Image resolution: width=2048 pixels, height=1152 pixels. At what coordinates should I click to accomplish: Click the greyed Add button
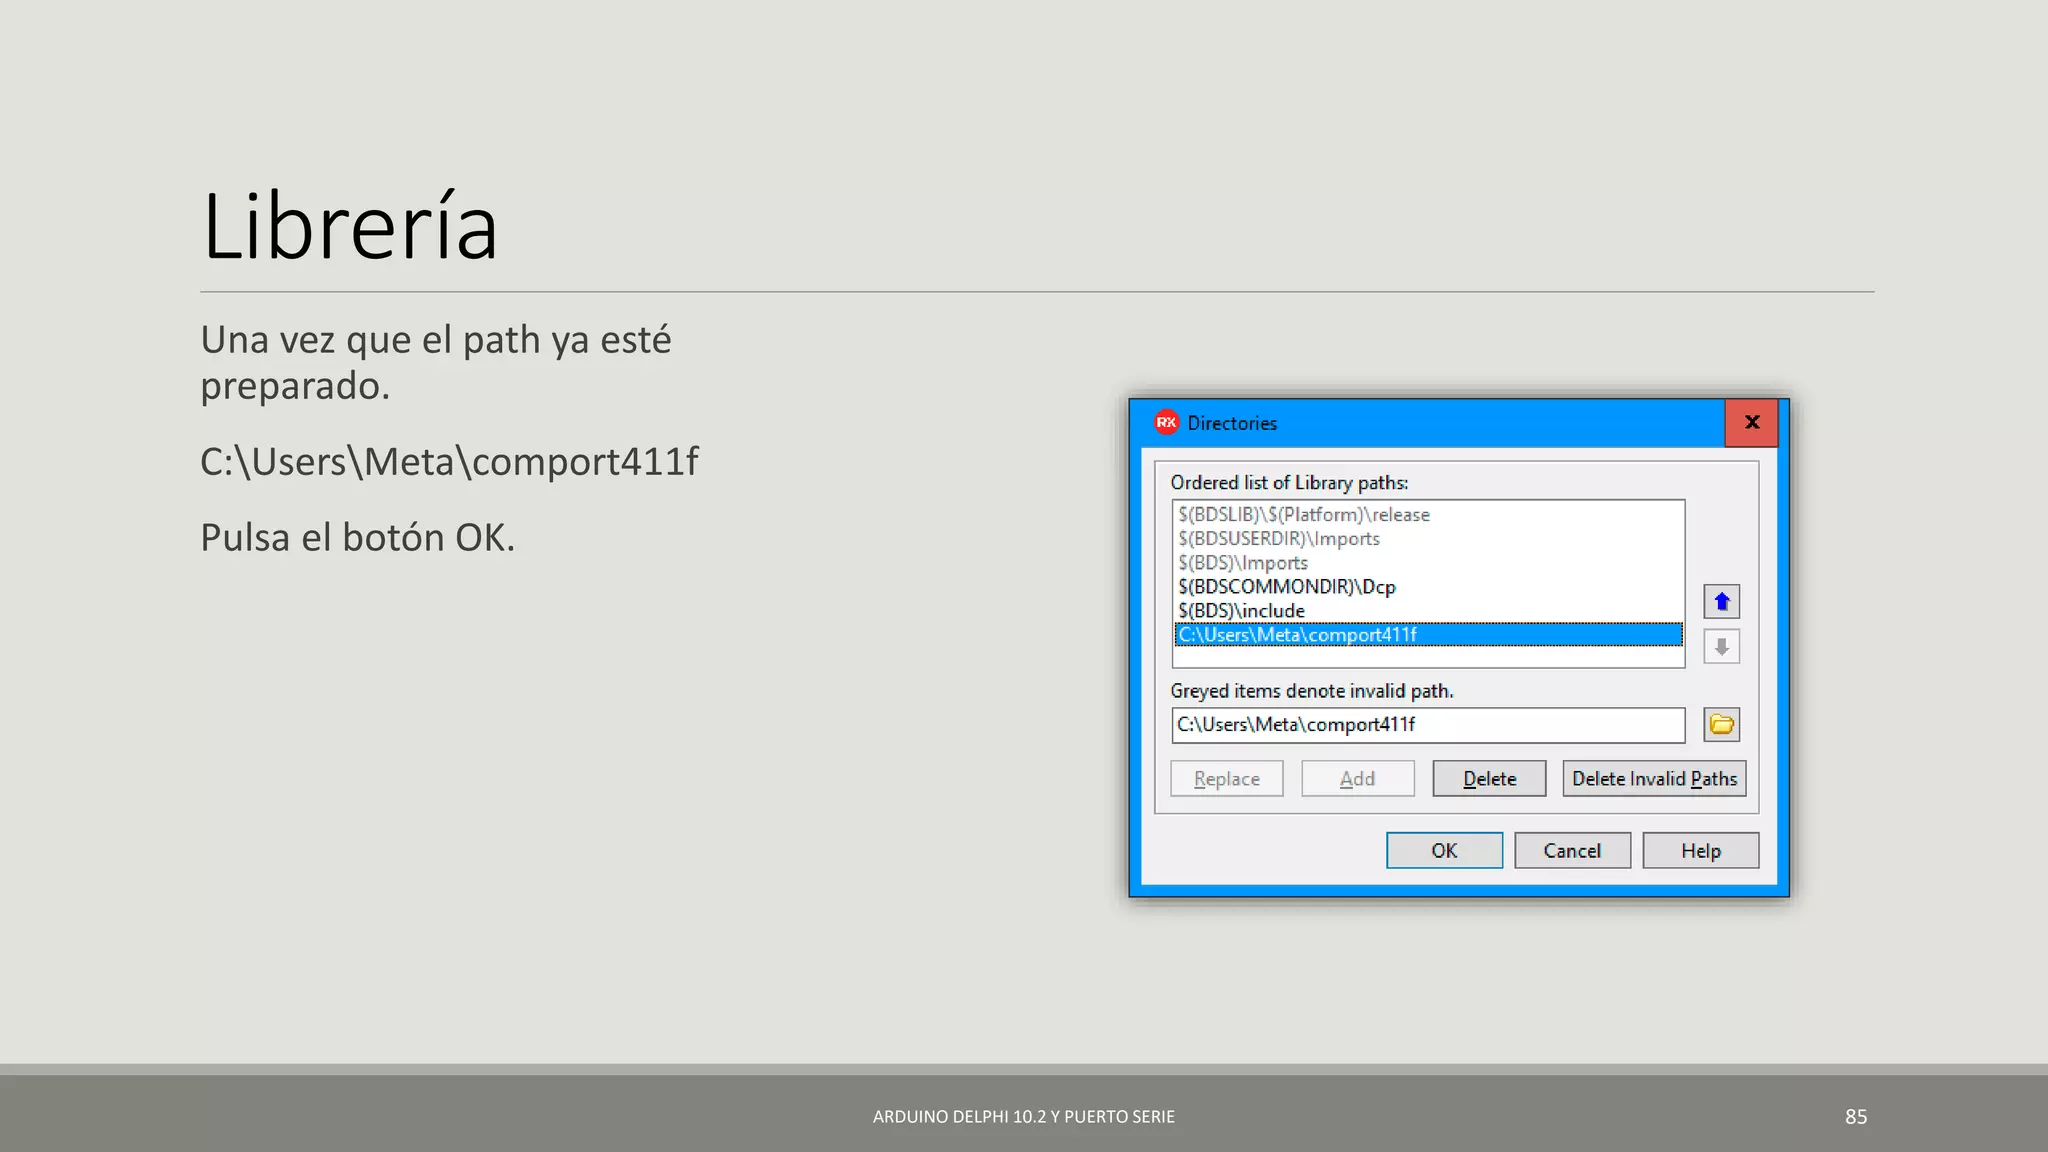click(1357, 778)
